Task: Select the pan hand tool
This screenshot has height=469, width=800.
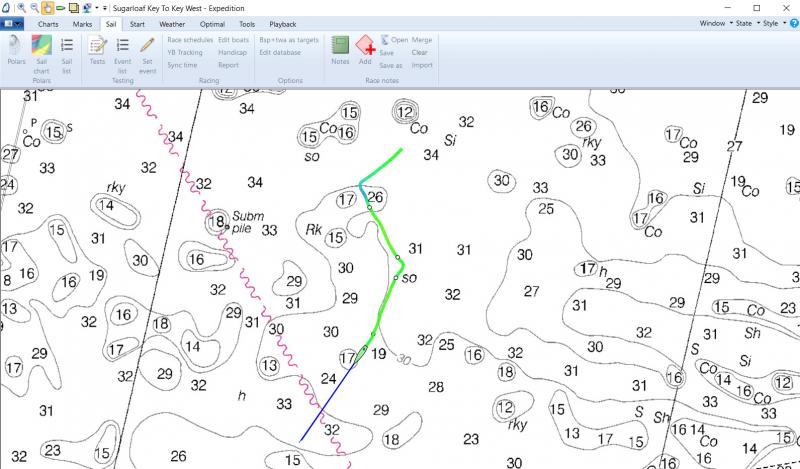Action: [x=48, y=7]
